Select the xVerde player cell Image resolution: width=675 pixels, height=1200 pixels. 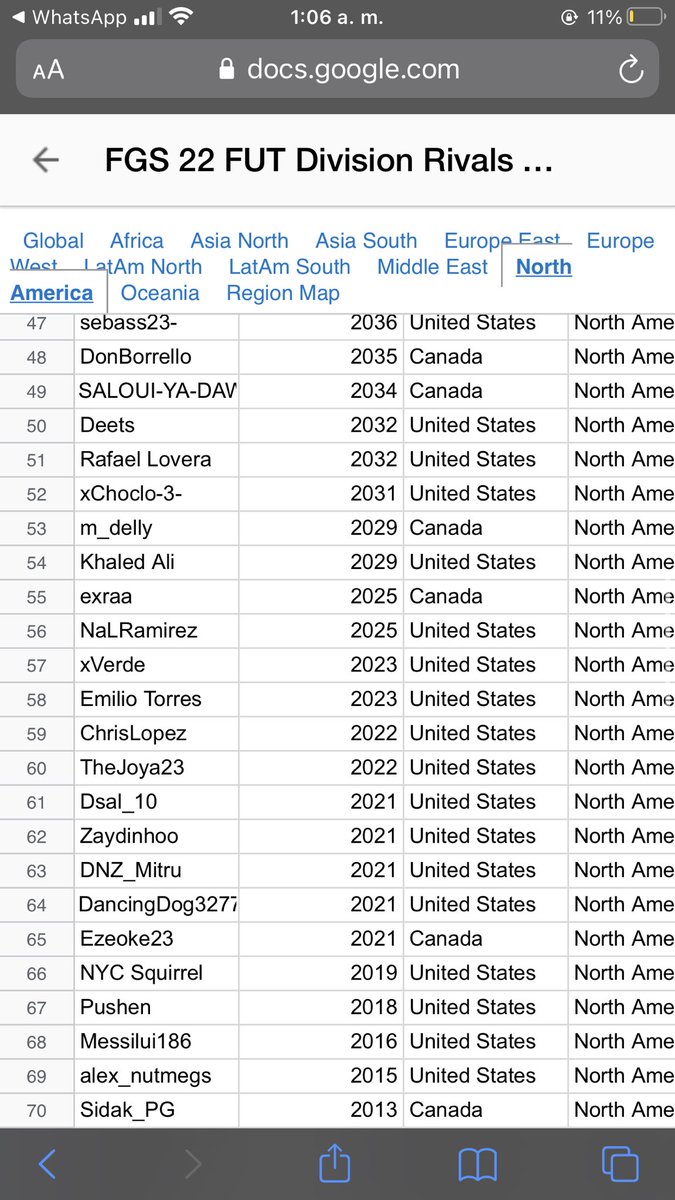(x=156, y=664)
